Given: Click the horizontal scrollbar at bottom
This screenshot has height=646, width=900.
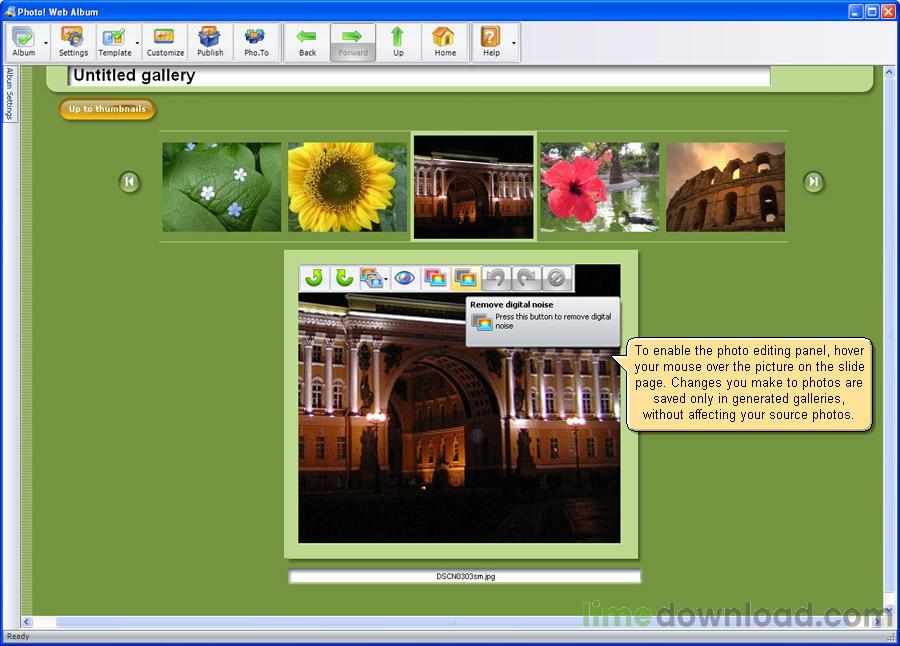Looking at the screenshot, I should point(450,622).
